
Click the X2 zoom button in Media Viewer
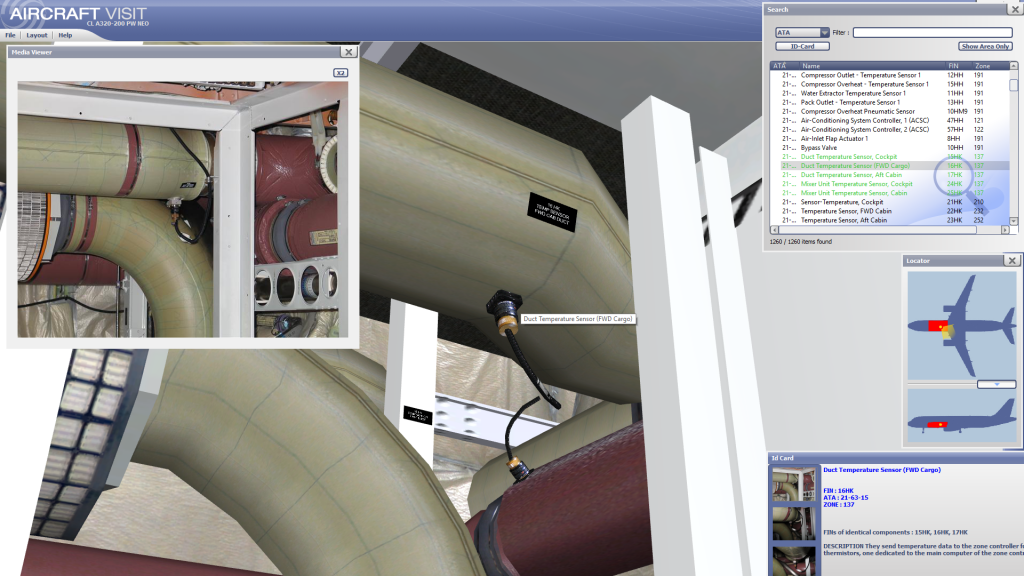click(340, 72)
